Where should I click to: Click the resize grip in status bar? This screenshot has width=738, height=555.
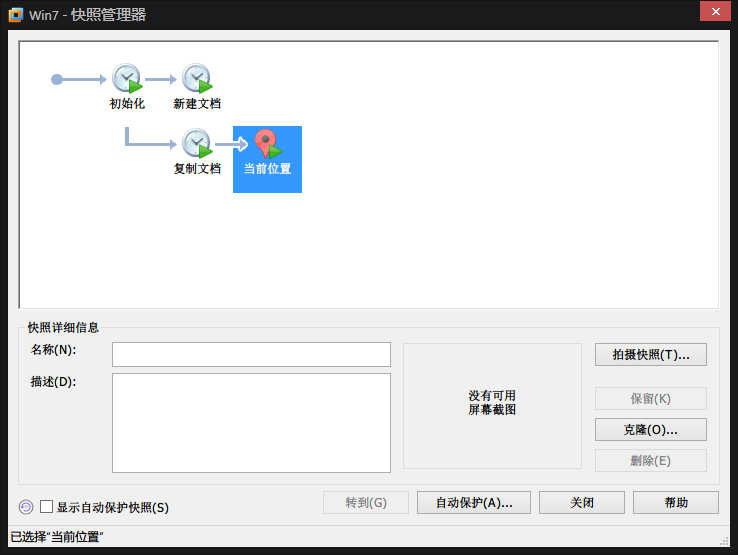coord(724,541)
